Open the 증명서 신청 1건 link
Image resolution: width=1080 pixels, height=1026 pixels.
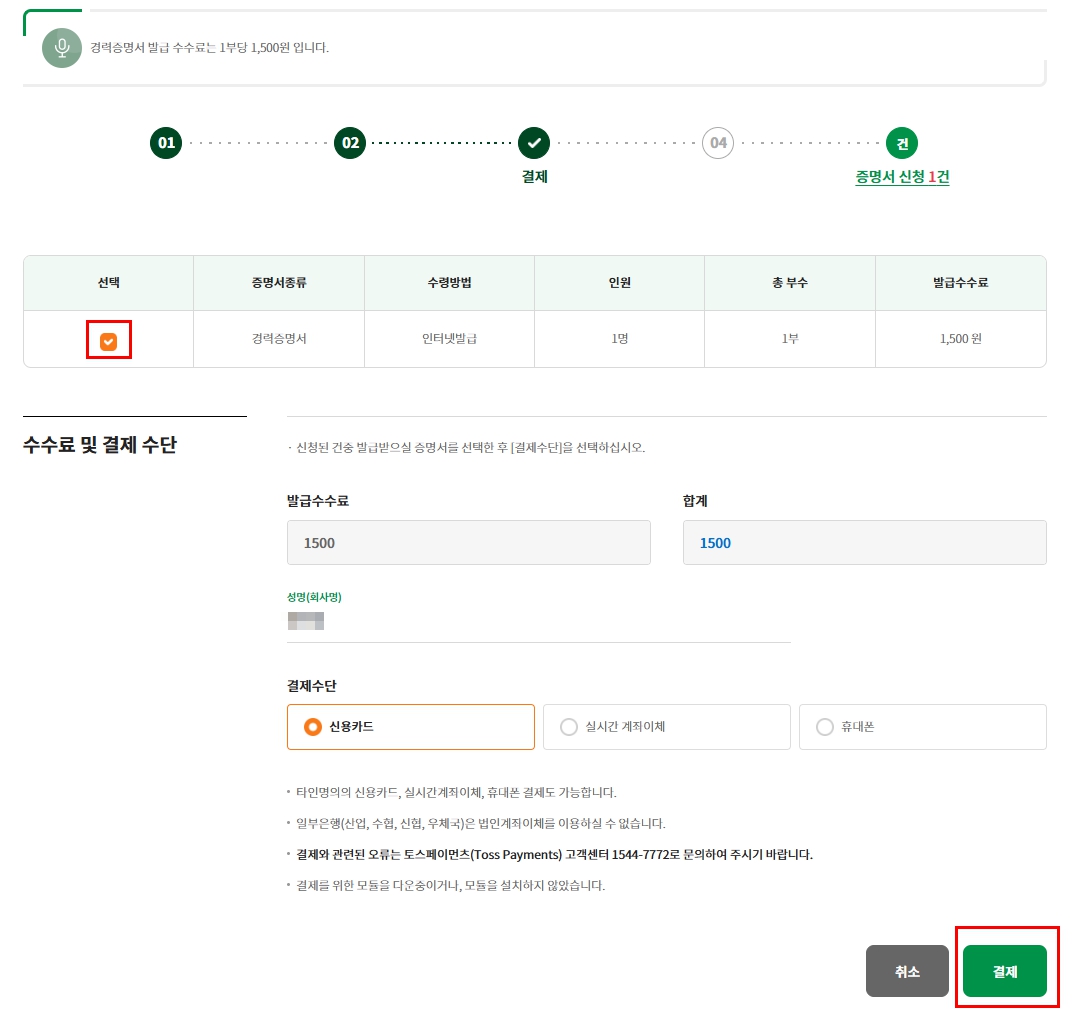[902, 176]
